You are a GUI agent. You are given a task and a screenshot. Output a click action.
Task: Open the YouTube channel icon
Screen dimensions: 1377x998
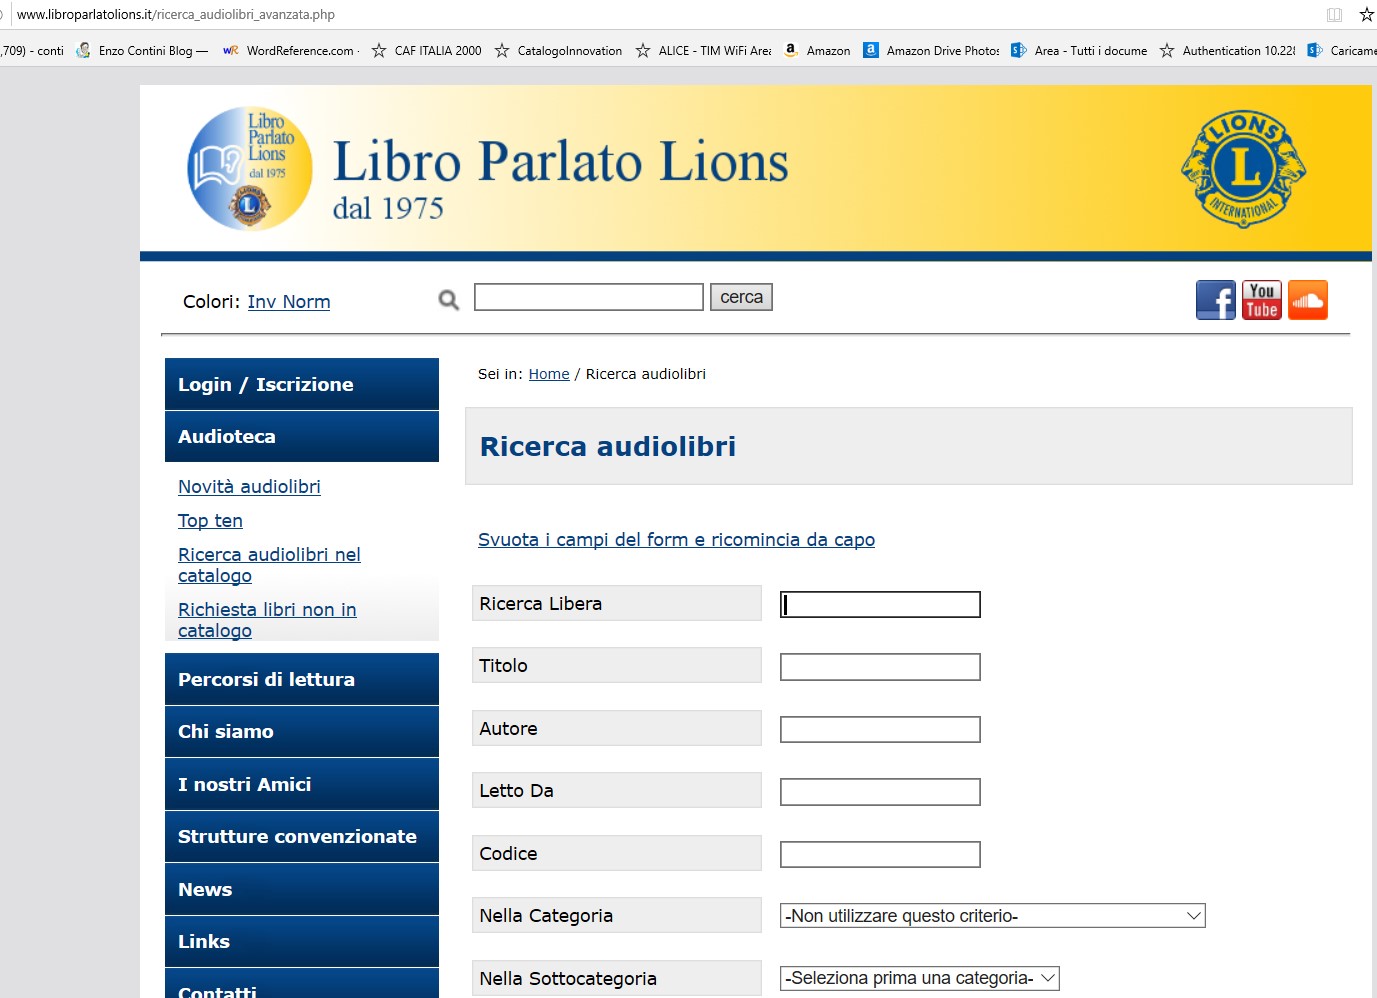click(1261, 300)
